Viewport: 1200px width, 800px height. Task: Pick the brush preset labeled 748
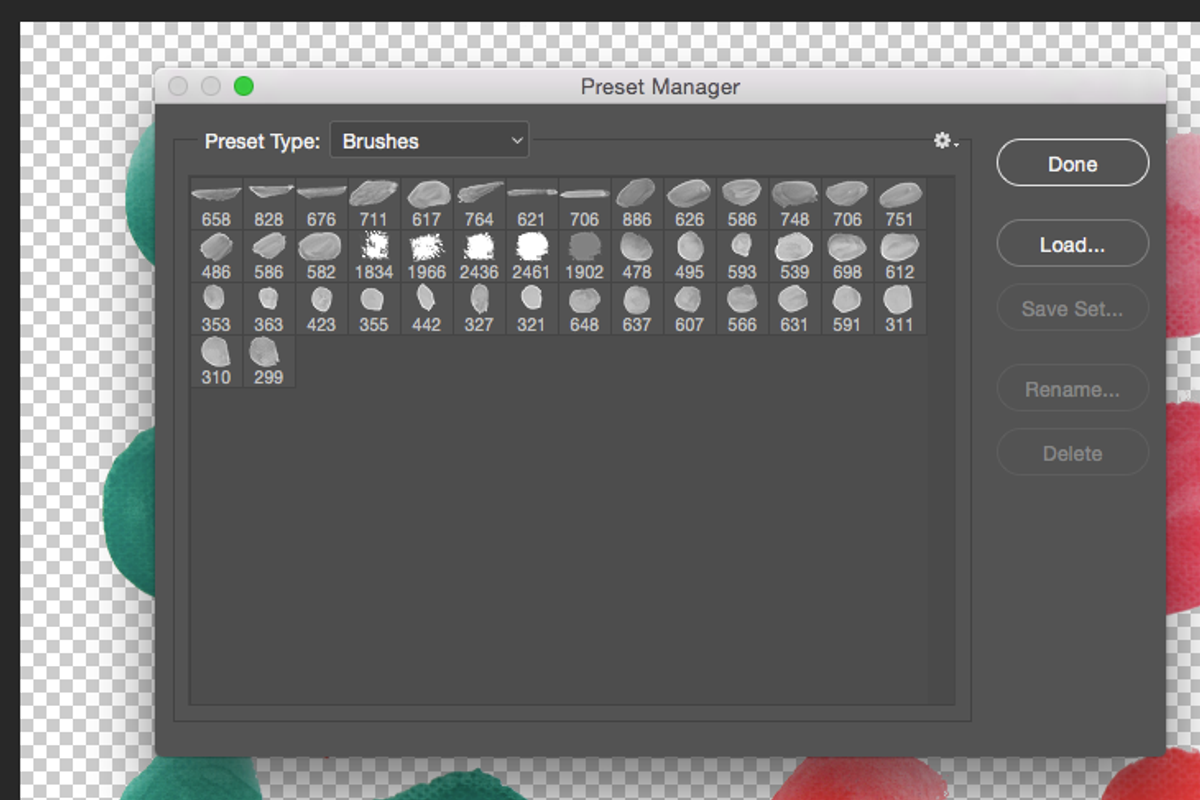click(x=795, y=204)
